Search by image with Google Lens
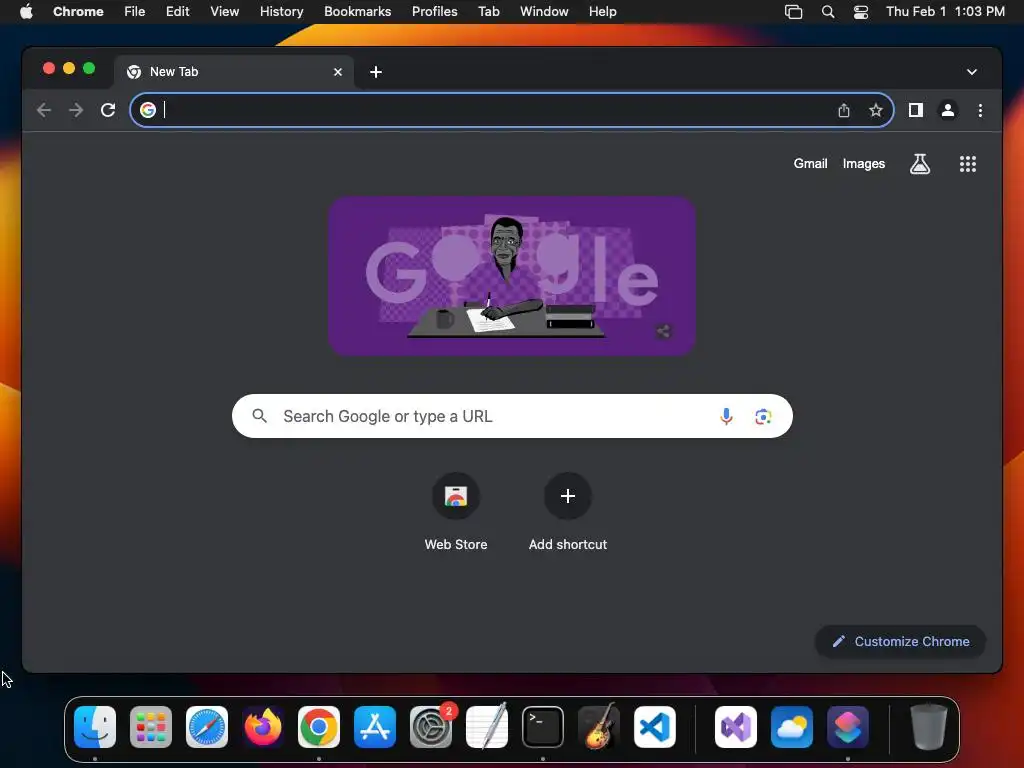The width and height of the screenshot is (1024, 768). click(x=763, y=416)
